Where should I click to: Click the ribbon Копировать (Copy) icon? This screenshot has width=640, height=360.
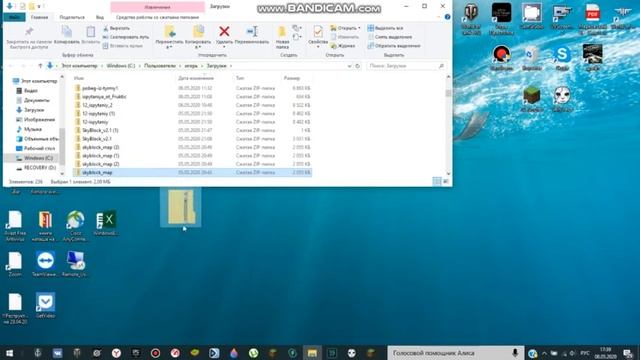point(67,32)
